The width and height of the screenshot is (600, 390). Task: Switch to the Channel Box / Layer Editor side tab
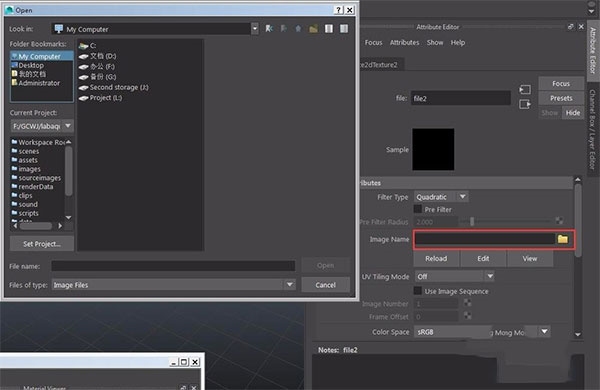pyautogui.click(x=592, y=130)
